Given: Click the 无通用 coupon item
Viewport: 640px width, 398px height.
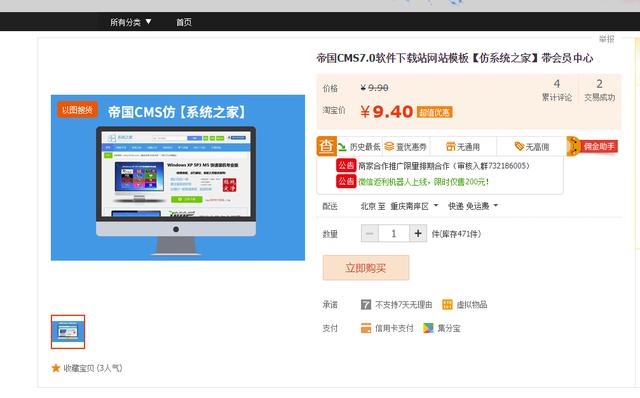Looking at the screenshot, I should pos(463,147).
